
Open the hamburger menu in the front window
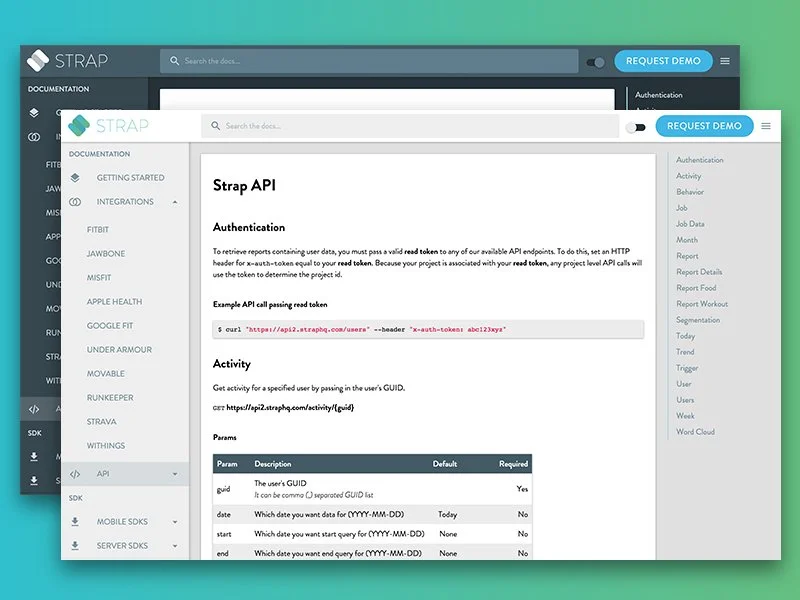pyautogui.click(x=766, y=126)
